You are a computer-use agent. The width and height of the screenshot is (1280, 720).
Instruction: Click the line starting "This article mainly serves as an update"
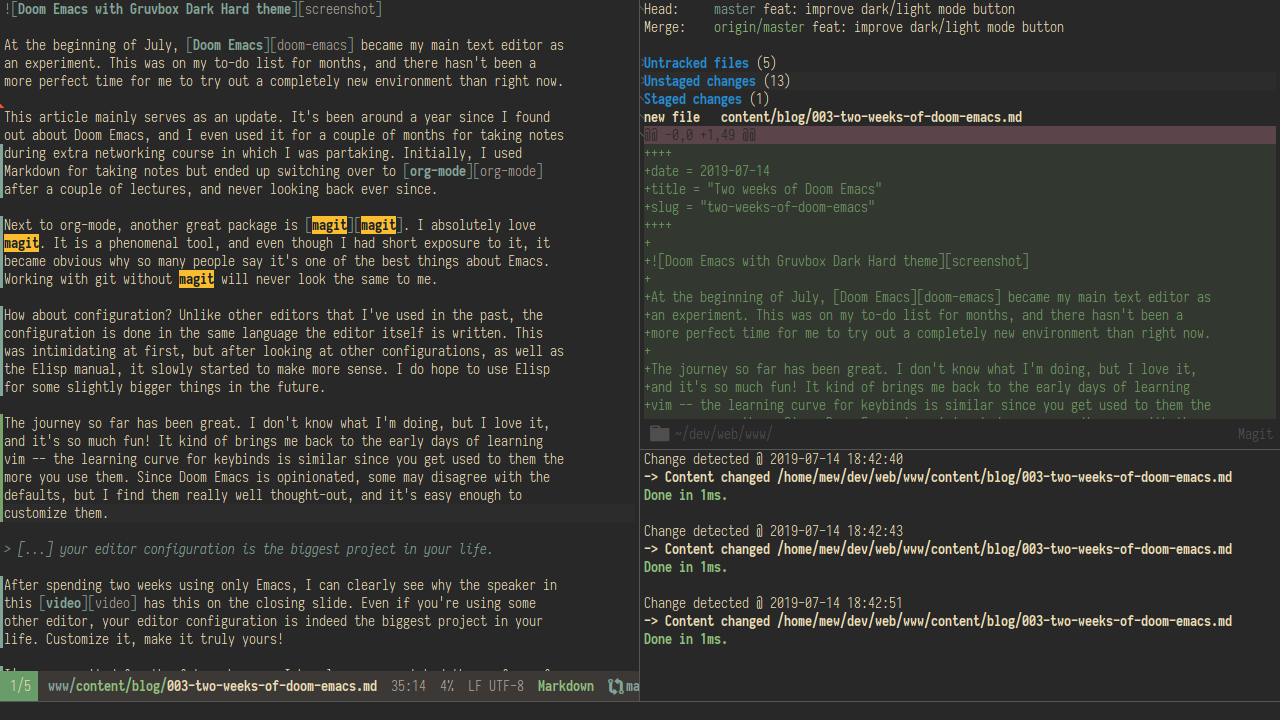[x=277, y=117]
